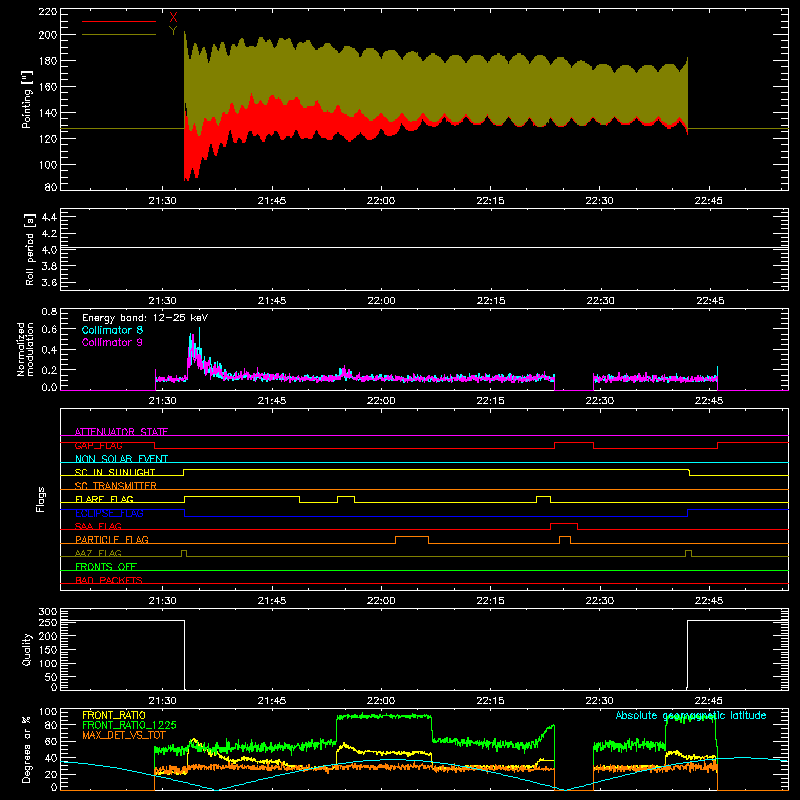The height and width of the screenshot is (800, 800).
Task: Click the olive Y legend line sample
Action: [x=119, y=34]
